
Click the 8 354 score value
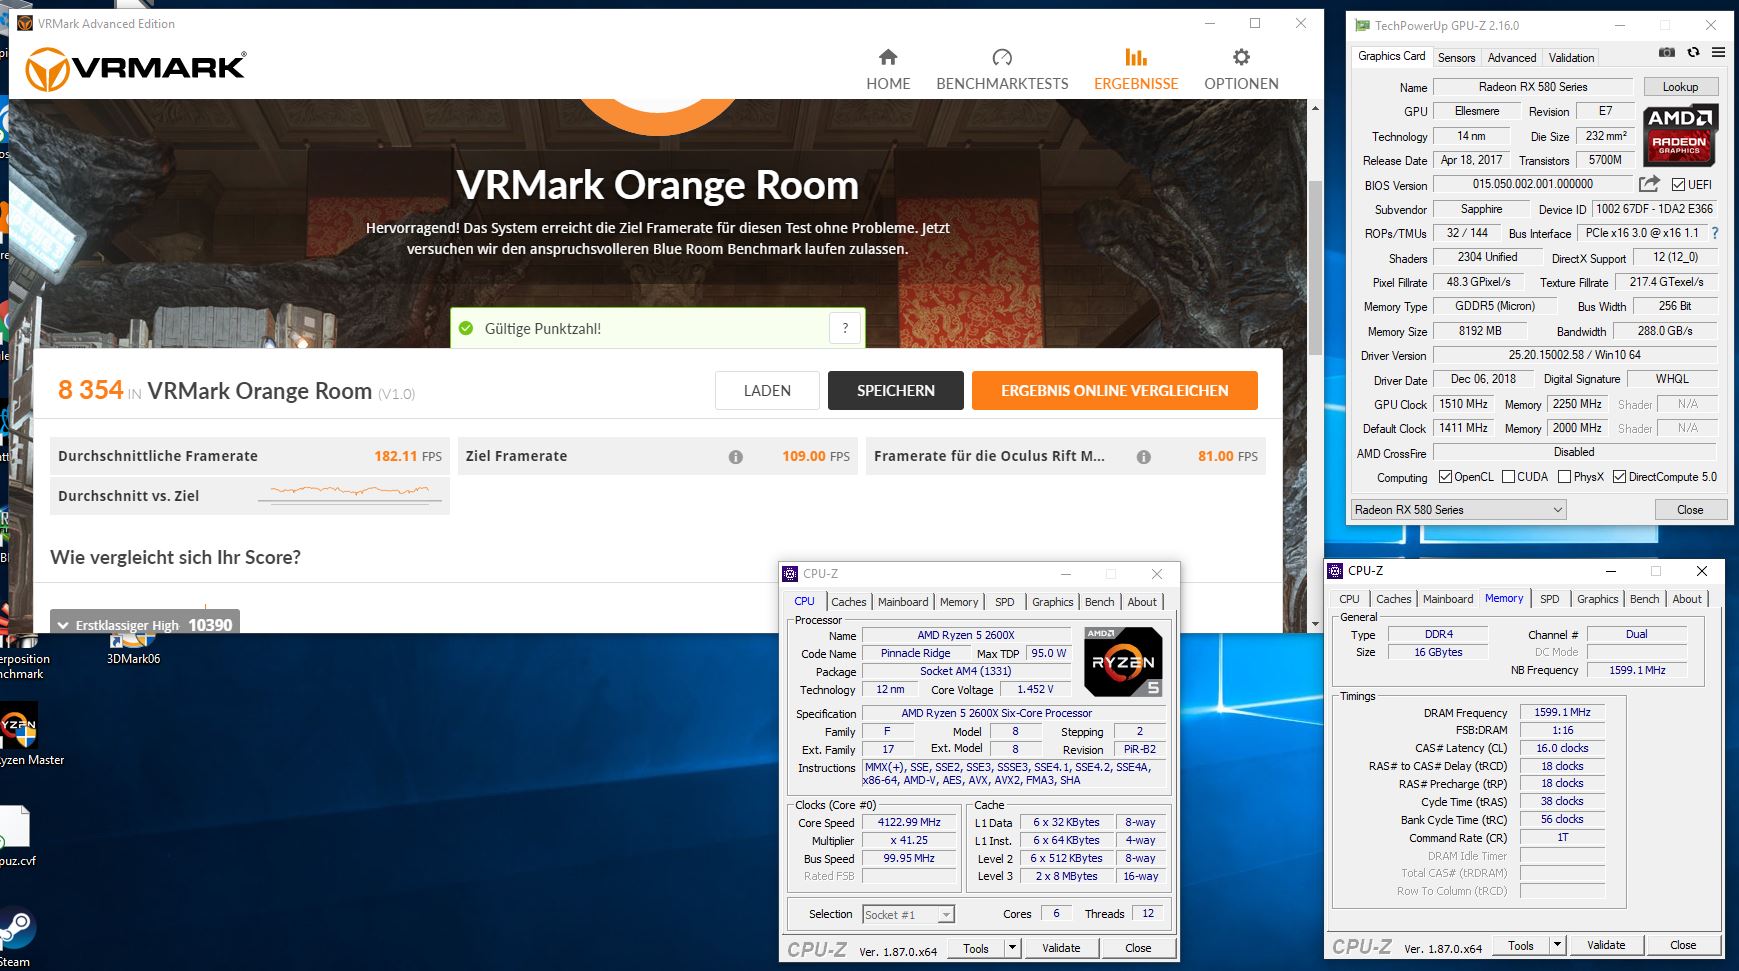(91, 390)
